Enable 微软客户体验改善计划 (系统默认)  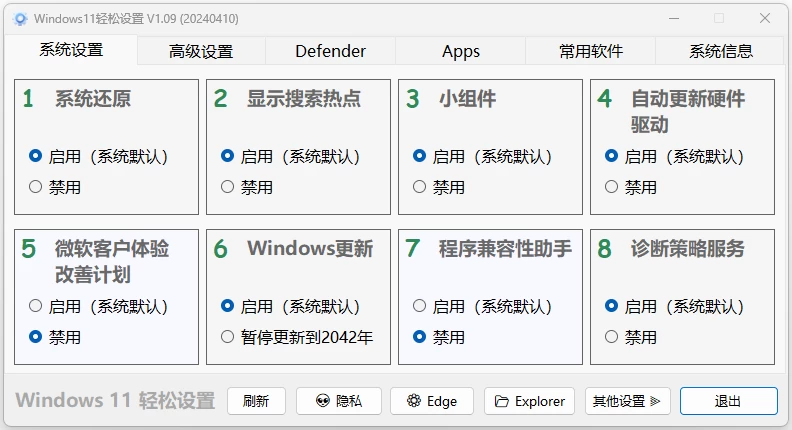[36, 307]
